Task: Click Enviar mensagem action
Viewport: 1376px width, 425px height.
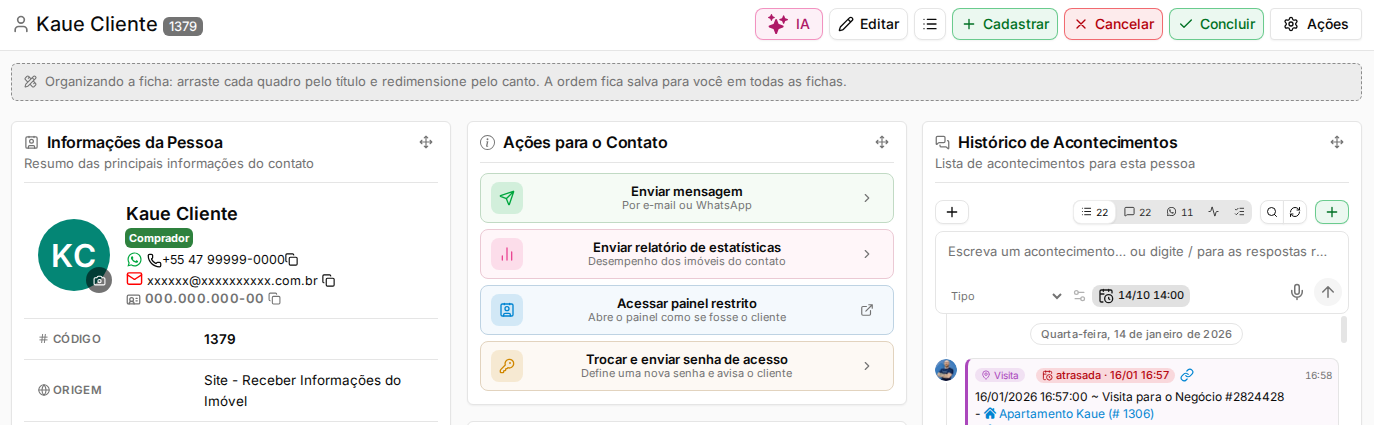Action: (687, 198)
